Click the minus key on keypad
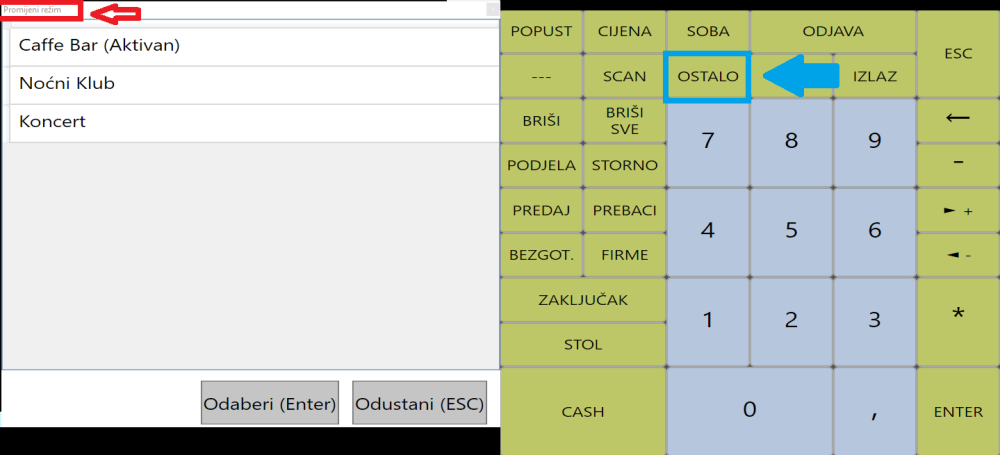The width and height of the screenshot is (1000, 455). coord(958,165)
